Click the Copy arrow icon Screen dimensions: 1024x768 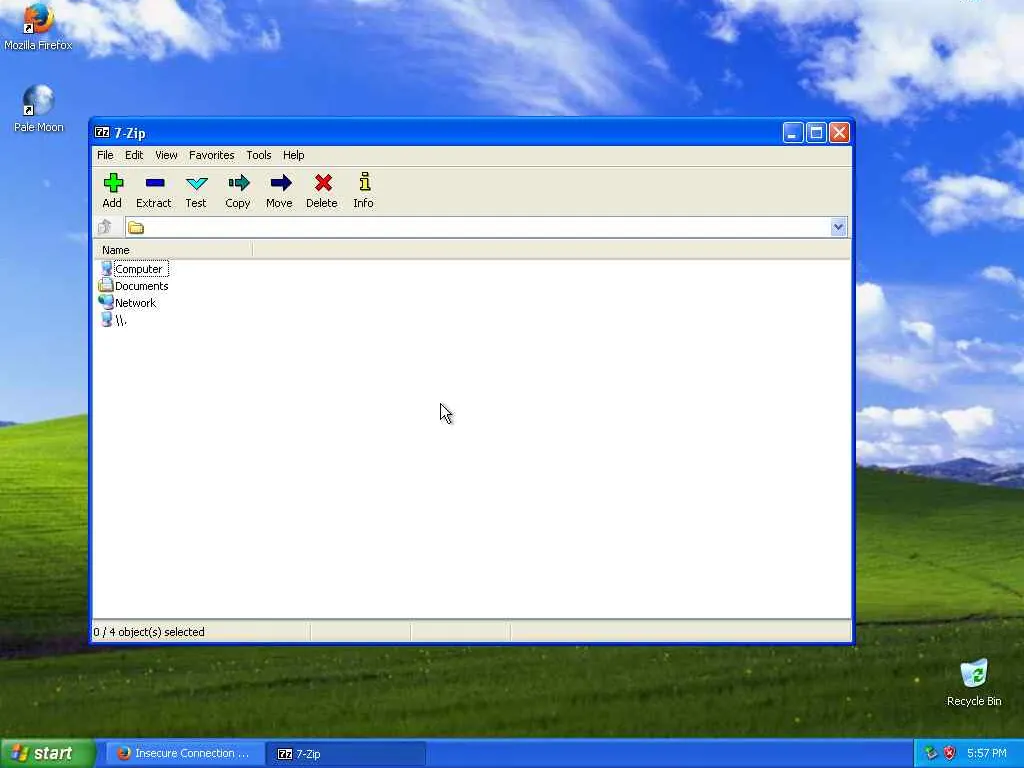click(238, 183)
